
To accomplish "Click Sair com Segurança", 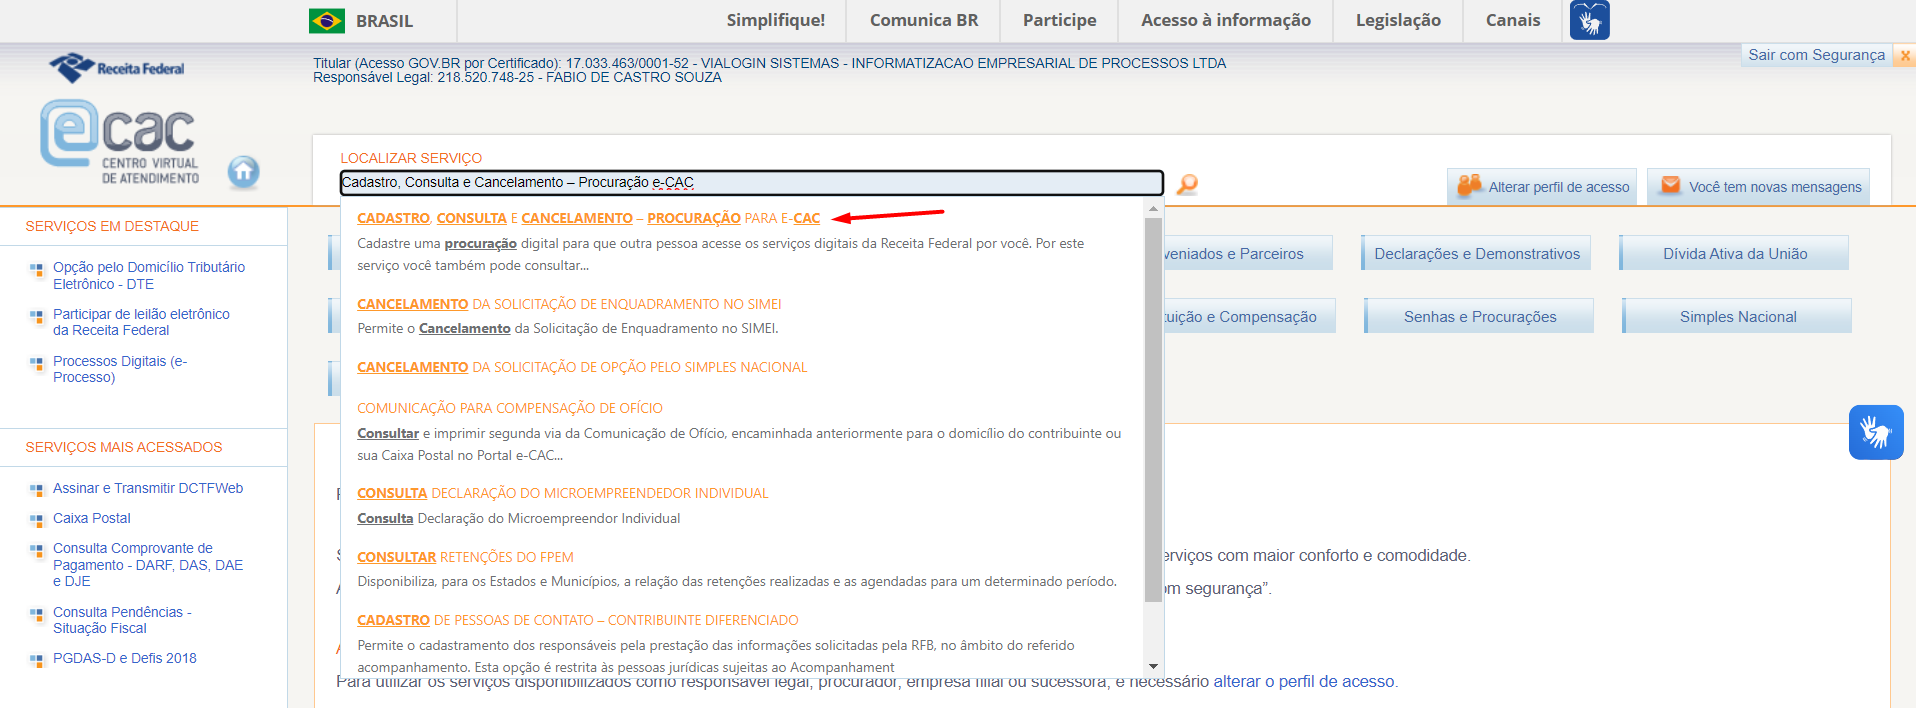I will click(1816, 55).
